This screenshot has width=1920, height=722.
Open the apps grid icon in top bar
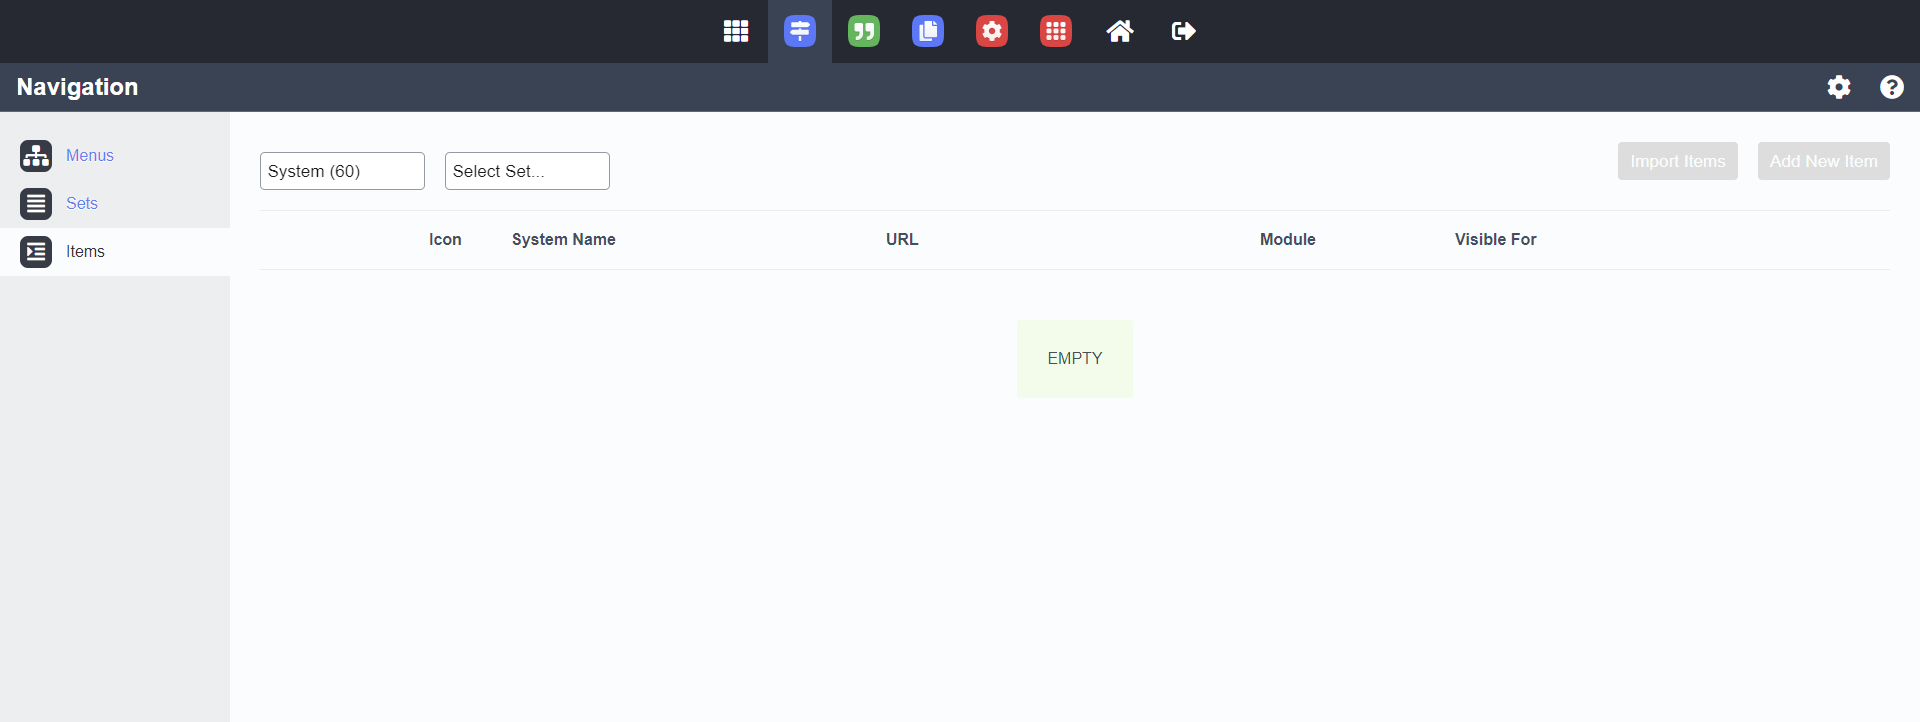736,31
